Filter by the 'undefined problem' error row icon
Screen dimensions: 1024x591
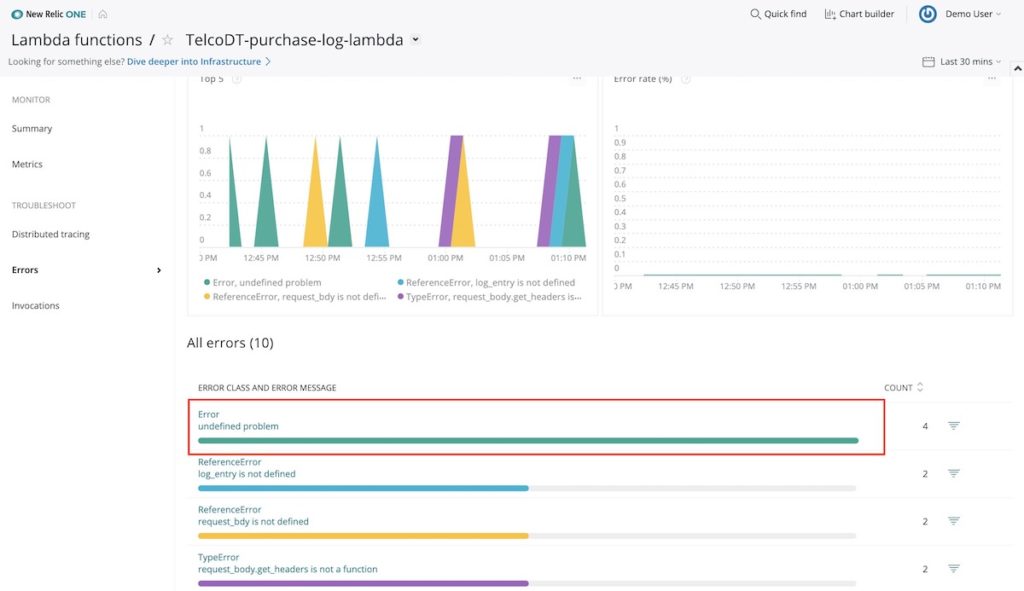click(x=953, y=426)
